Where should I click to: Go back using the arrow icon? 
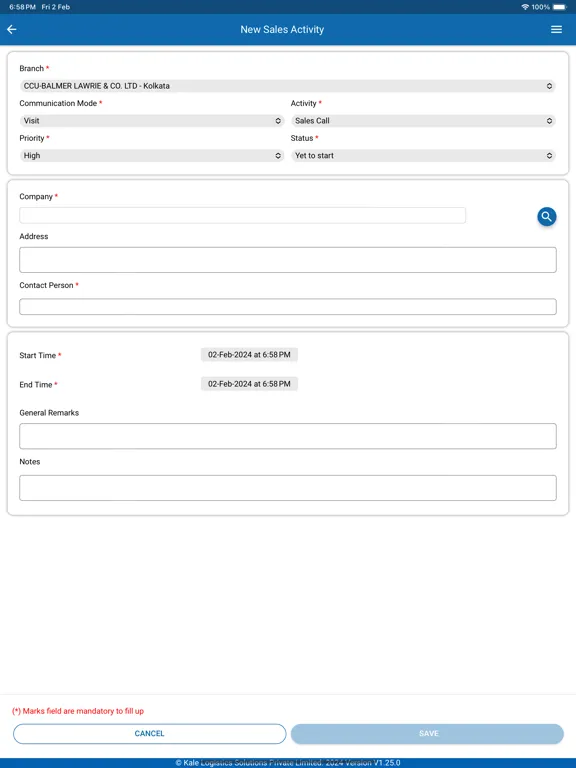tap(12, 29)
